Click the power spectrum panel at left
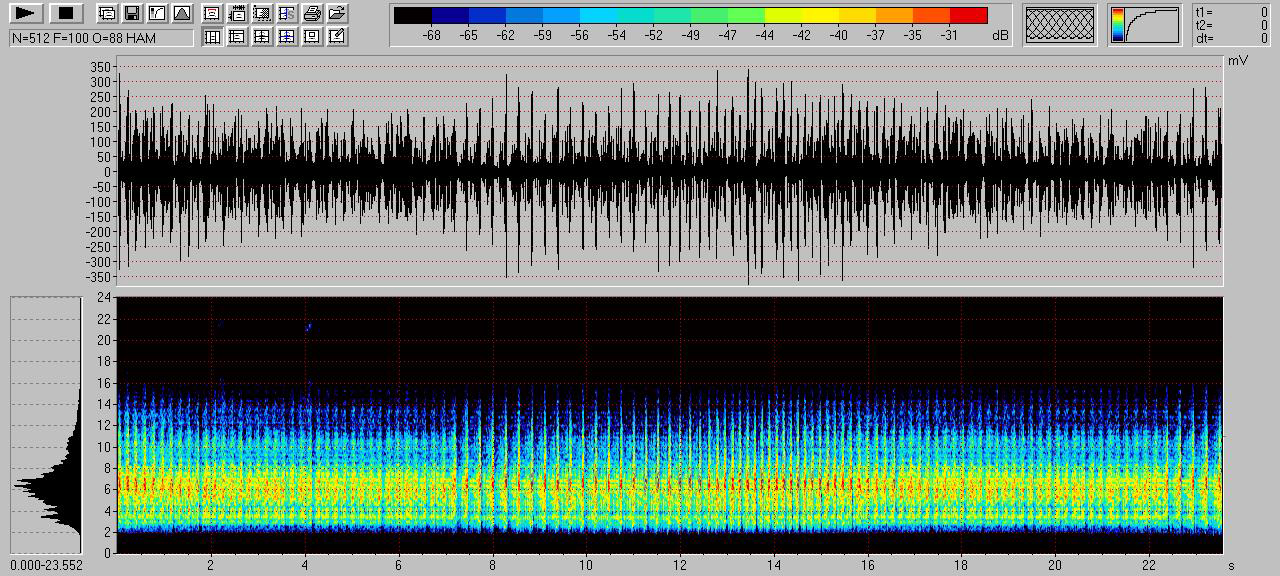The width and height of the screenshot is (1280, 576). click(46, 426)
